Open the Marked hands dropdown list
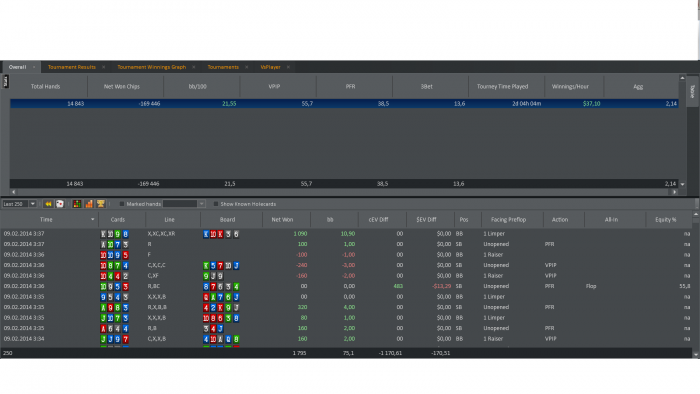700x394 pixels. pos(201,204)
